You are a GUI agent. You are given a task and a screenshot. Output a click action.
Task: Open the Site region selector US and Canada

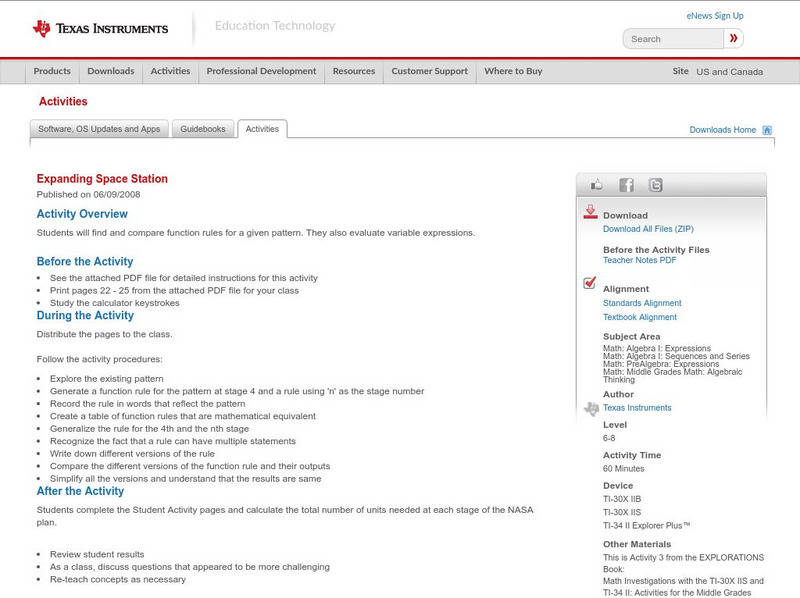[729, 72]
